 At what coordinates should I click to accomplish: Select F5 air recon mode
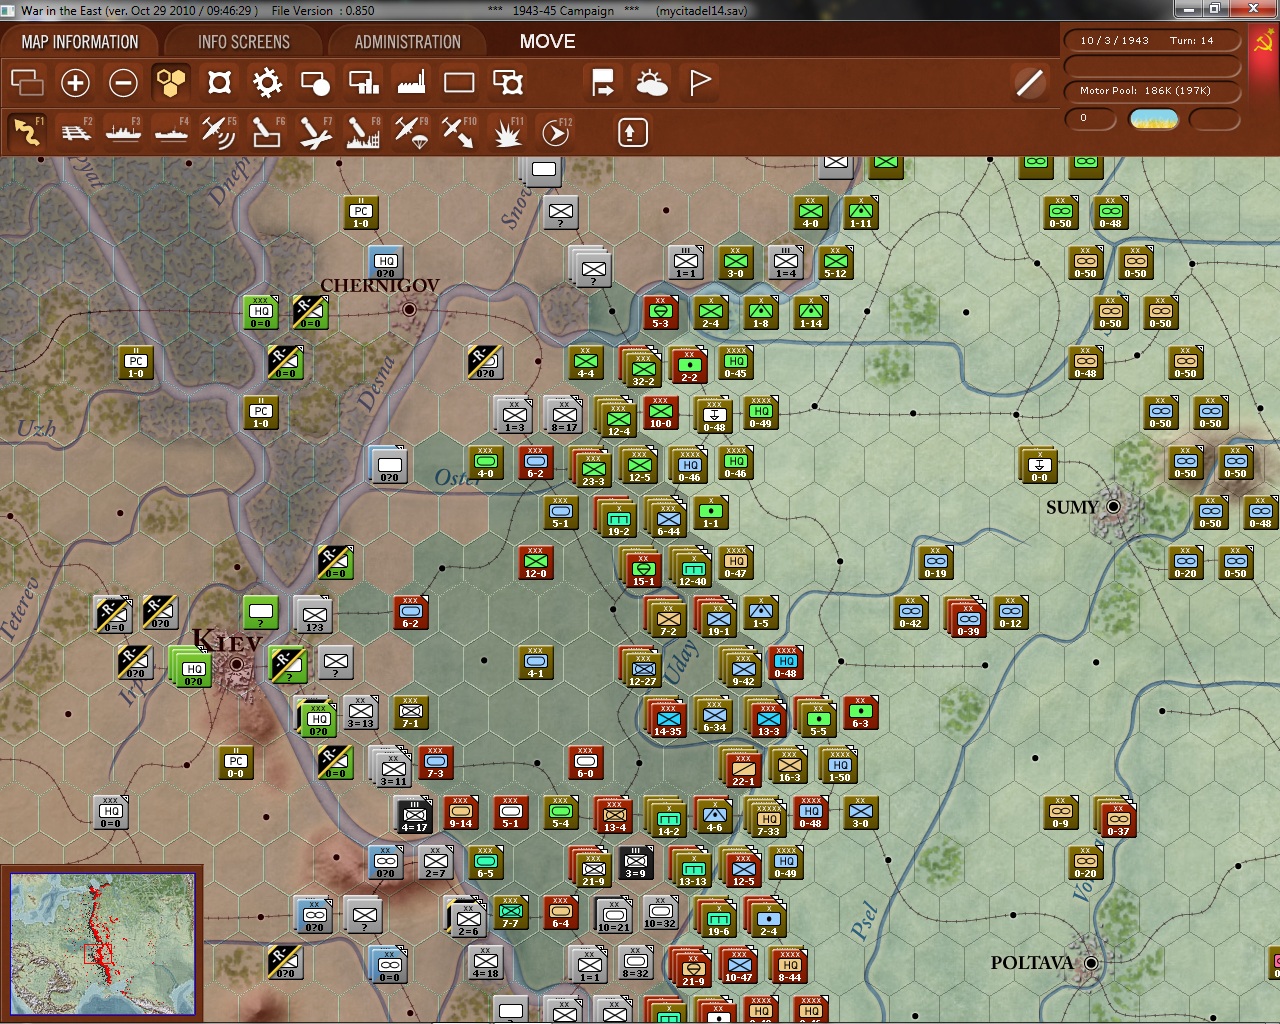tap(219, 132)
